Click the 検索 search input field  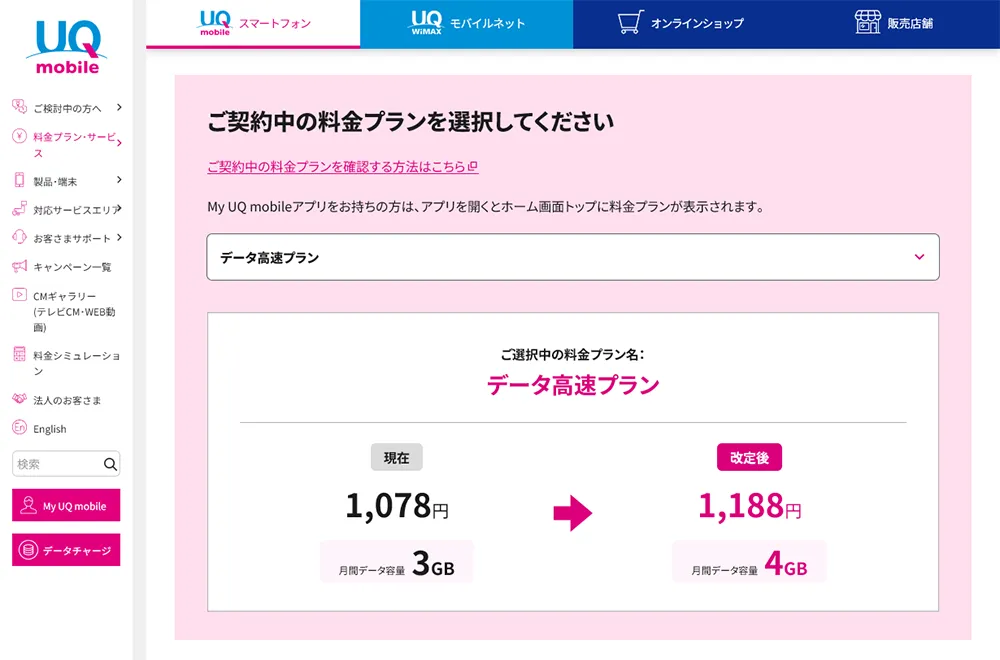(57, 464)
